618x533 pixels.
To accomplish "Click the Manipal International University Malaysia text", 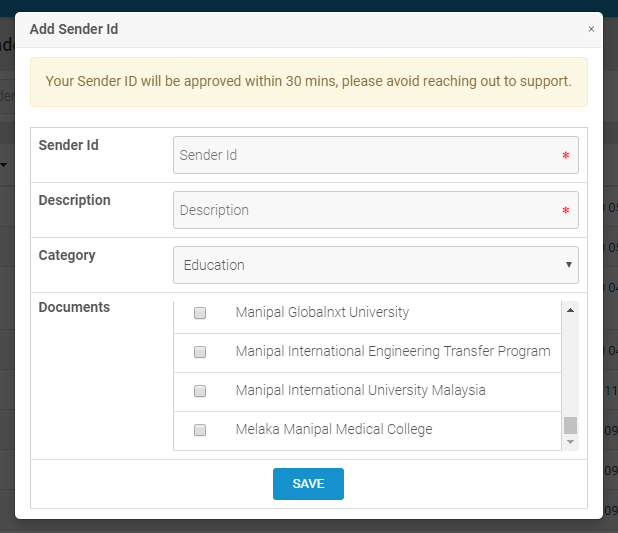I will tap(360, 390).
